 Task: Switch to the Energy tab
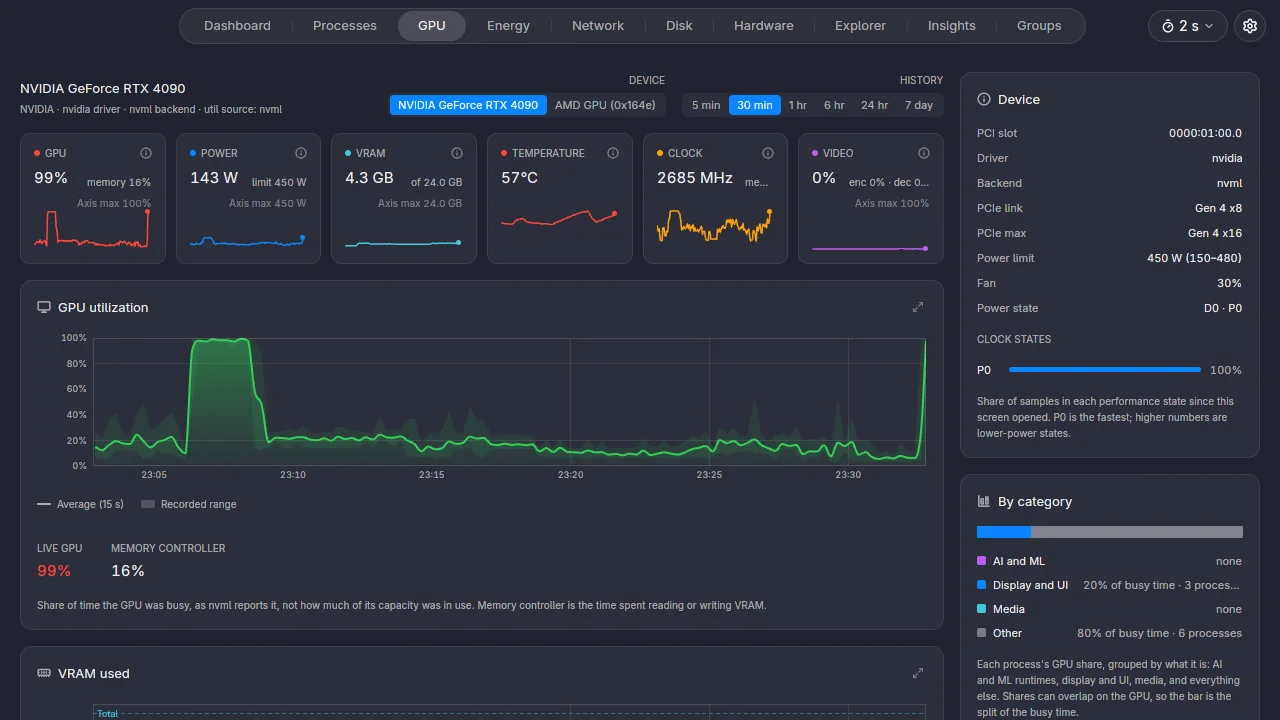(x=508, y=26)
